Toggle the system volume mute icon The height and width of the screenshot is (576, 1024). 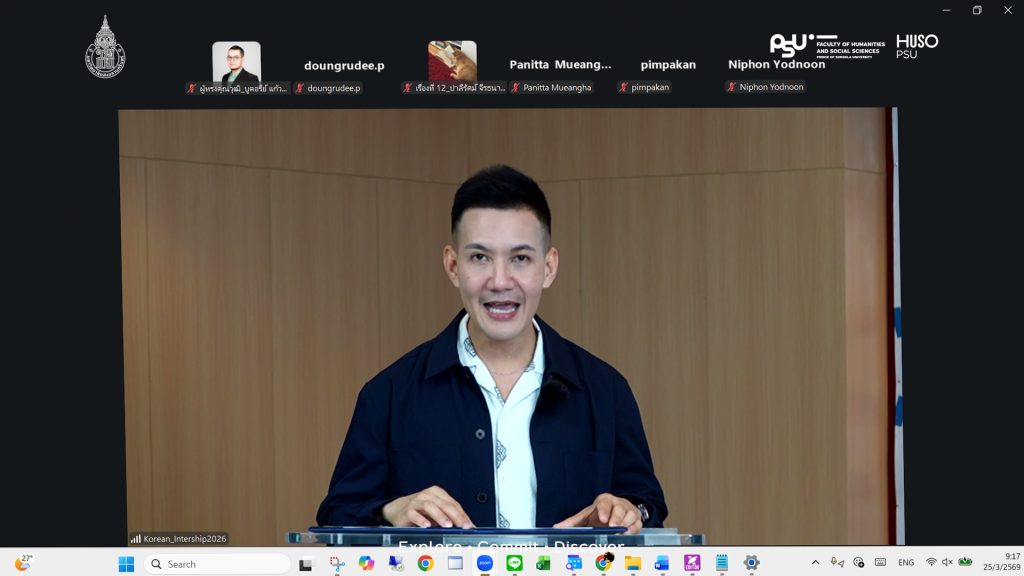coord(947,562)
